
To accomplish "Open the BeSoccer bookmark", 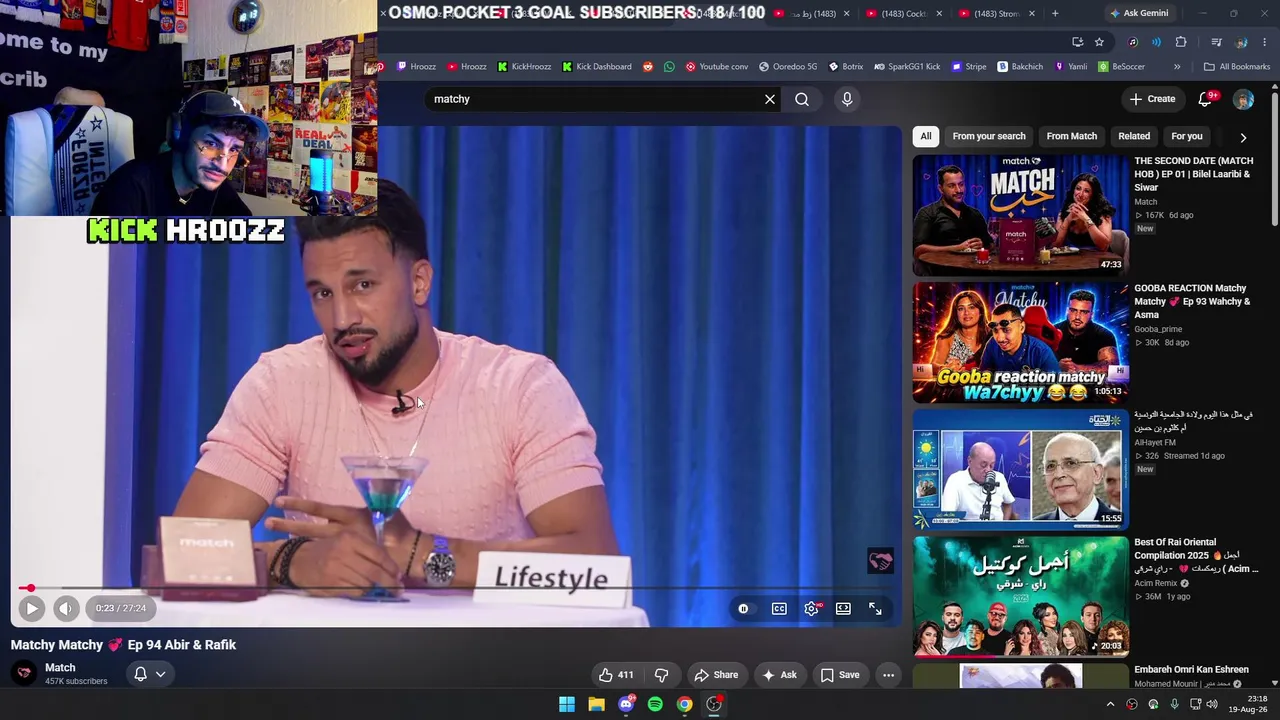I will (x=1122, y=67).
